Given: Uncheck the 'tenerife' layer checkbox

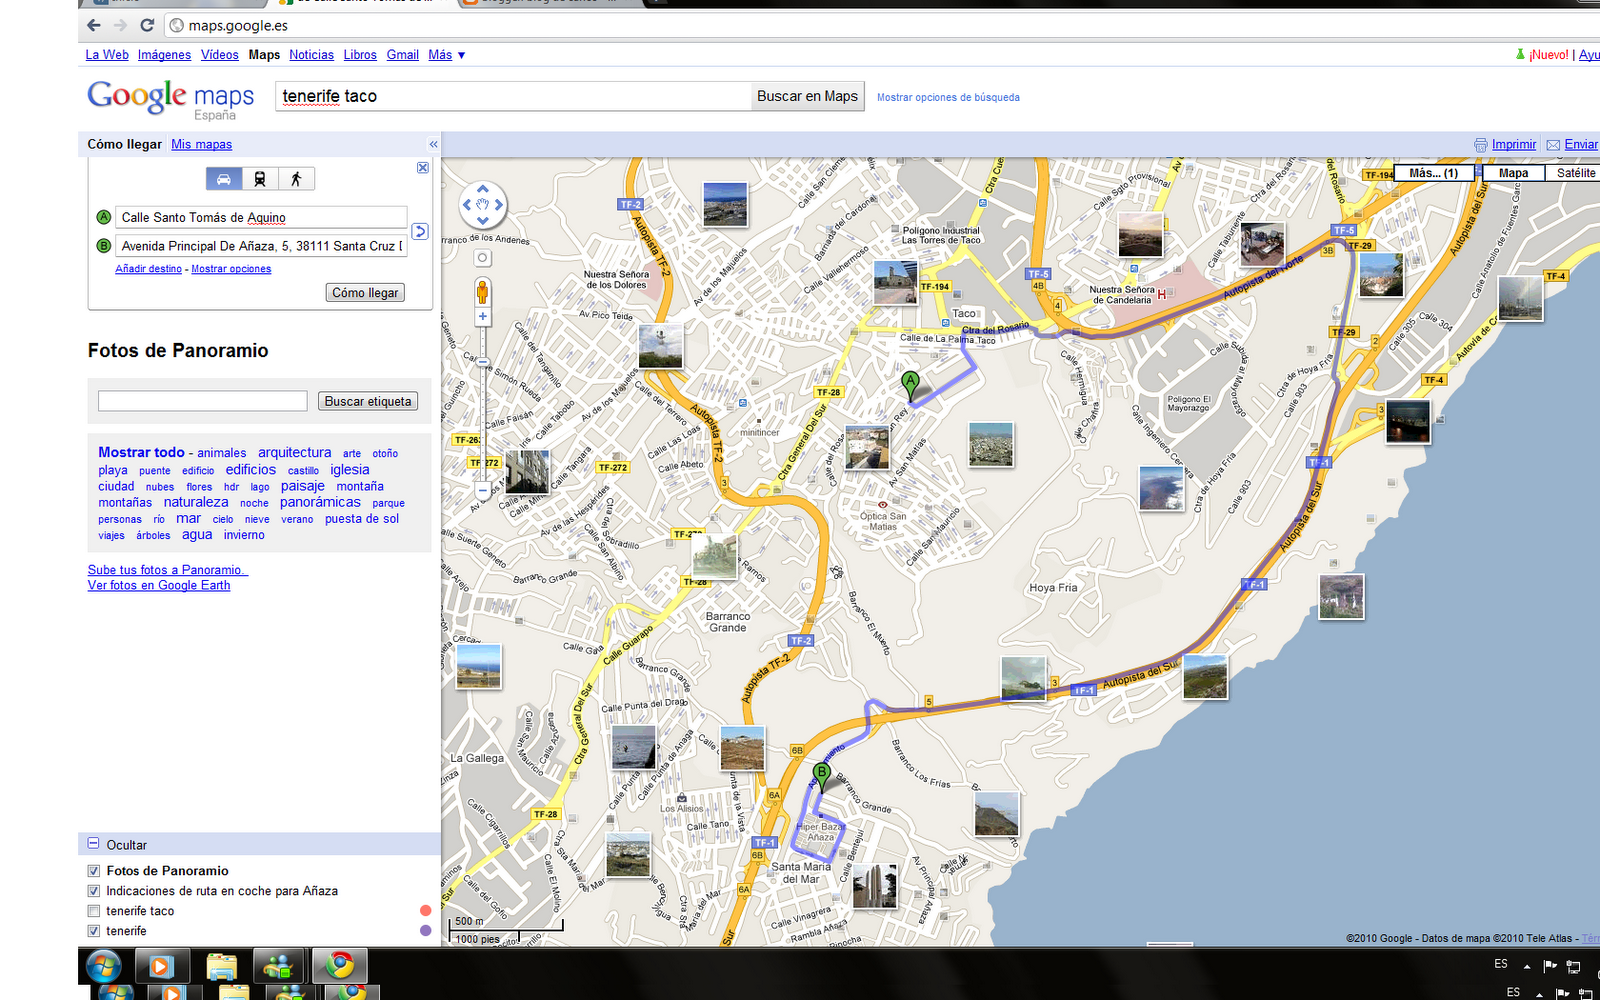Looking at the screenshot, I should coord(94,931).
